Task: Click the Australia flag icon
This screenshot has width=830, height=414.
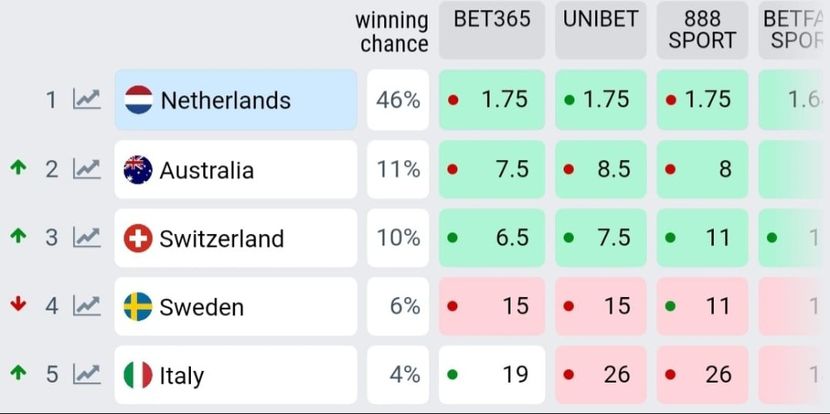Action: pos(138,170)
